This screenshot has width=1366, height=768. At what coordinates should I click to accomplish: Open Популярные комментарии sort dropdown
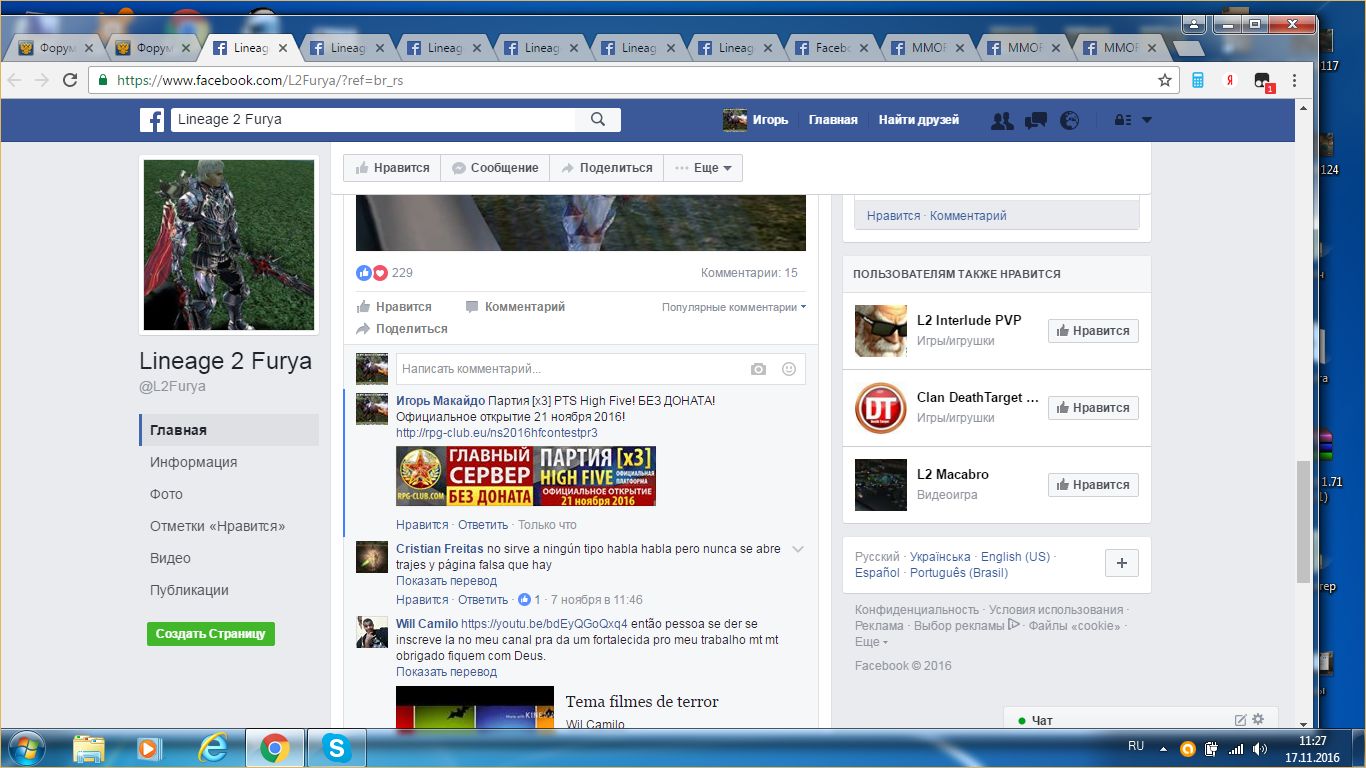click(x=733, y=307)
